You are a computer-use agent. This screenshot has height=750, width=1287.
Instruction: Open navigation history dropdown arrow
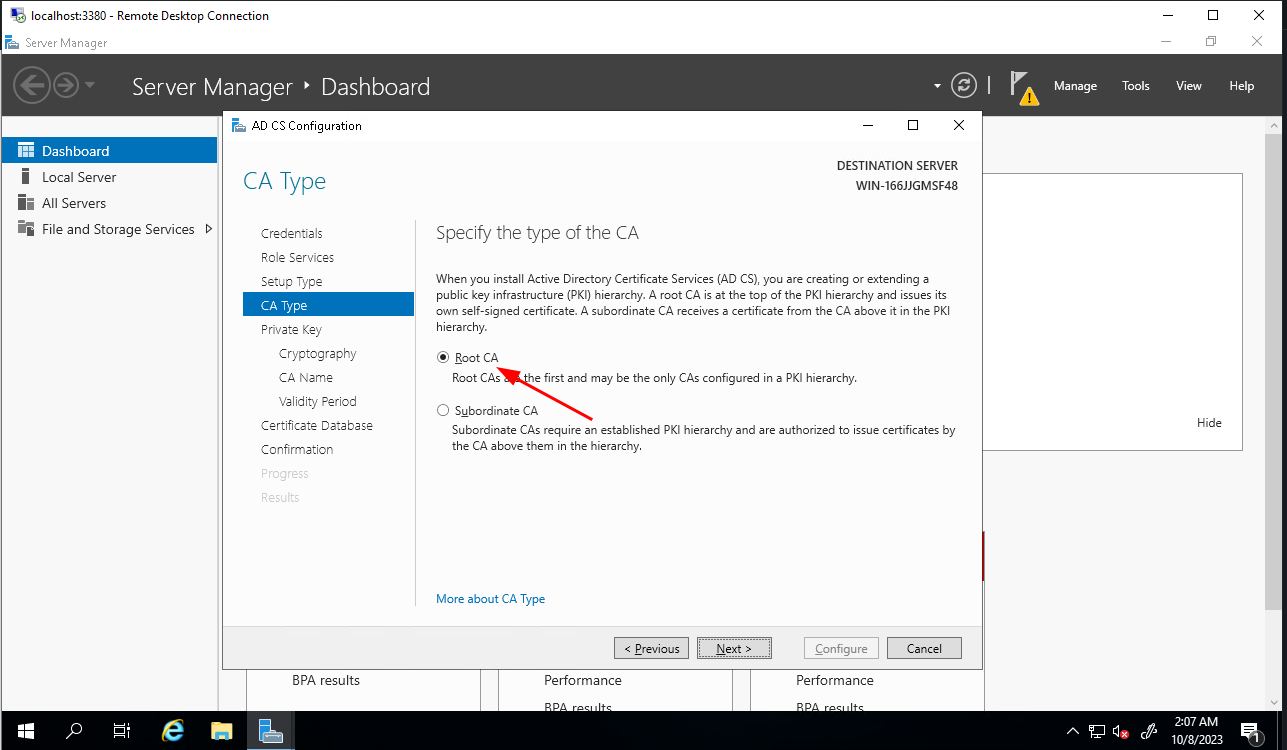pos(90,86)
